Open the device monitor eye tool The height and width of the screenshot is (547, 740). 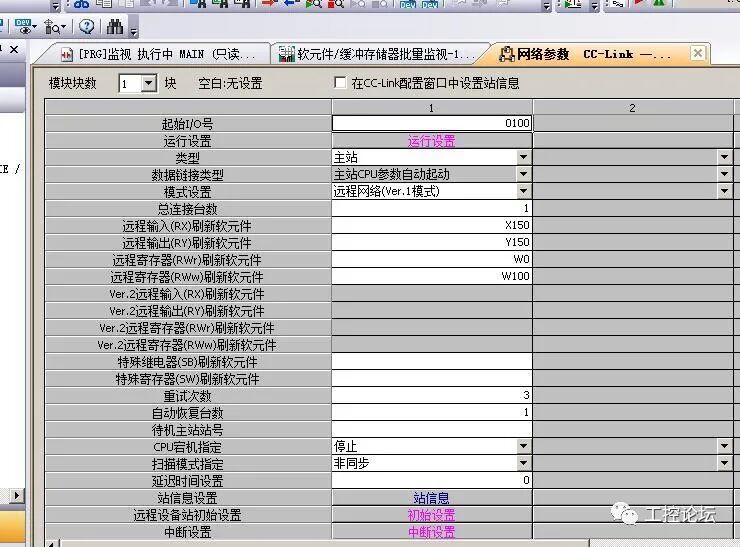click(25, 27)
